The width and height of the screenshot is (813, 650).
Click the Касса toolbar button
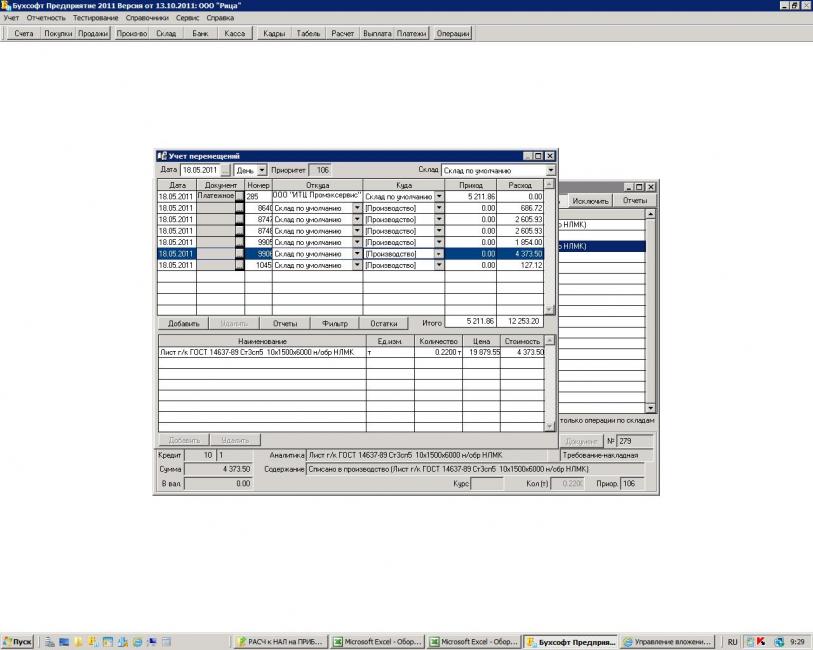[235, 33]
